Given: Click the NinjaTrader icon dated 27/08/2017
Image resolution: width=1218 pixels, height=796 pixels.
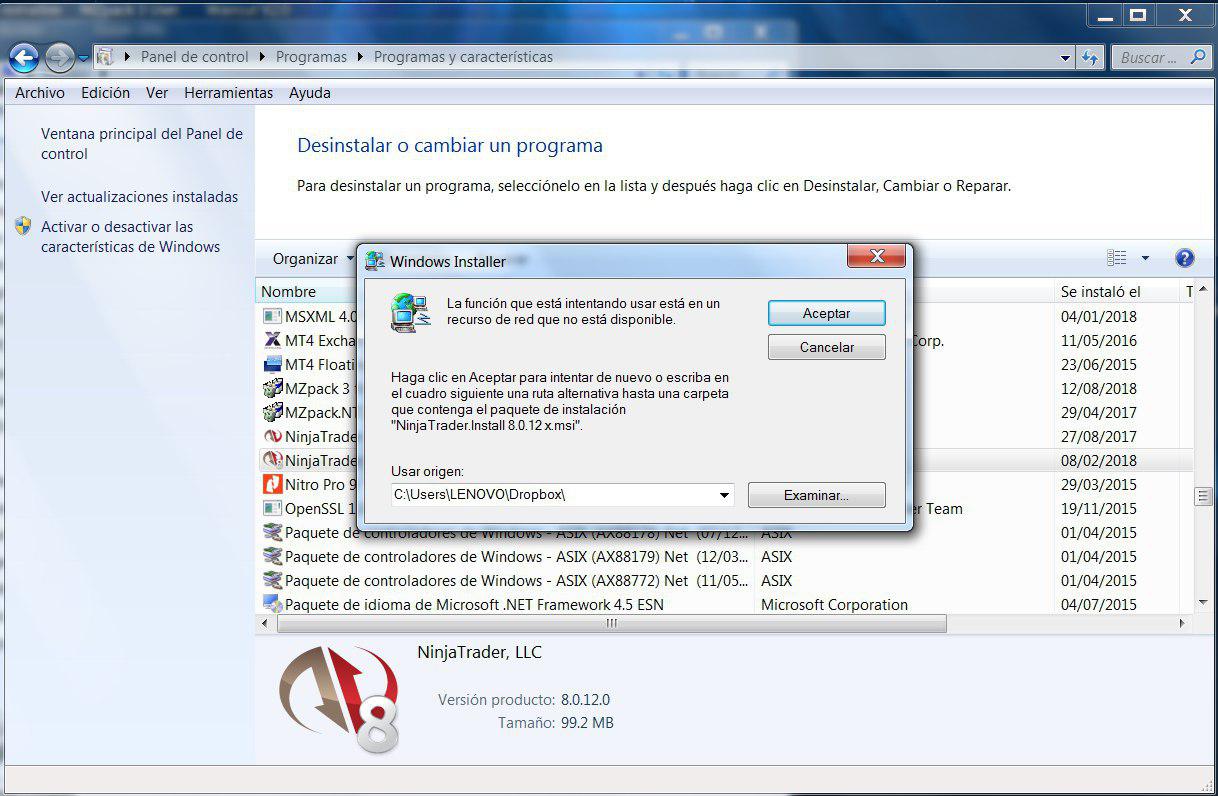Looking at the screenshot, I should (272, 436).
